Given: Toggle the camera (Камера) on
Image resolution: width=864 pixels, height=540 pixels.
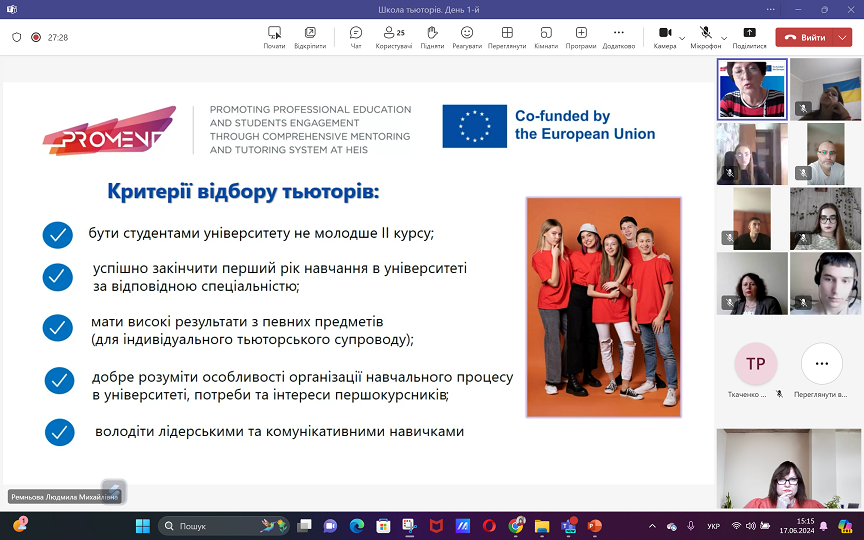Looking at the screenshot, I should 664,37.
